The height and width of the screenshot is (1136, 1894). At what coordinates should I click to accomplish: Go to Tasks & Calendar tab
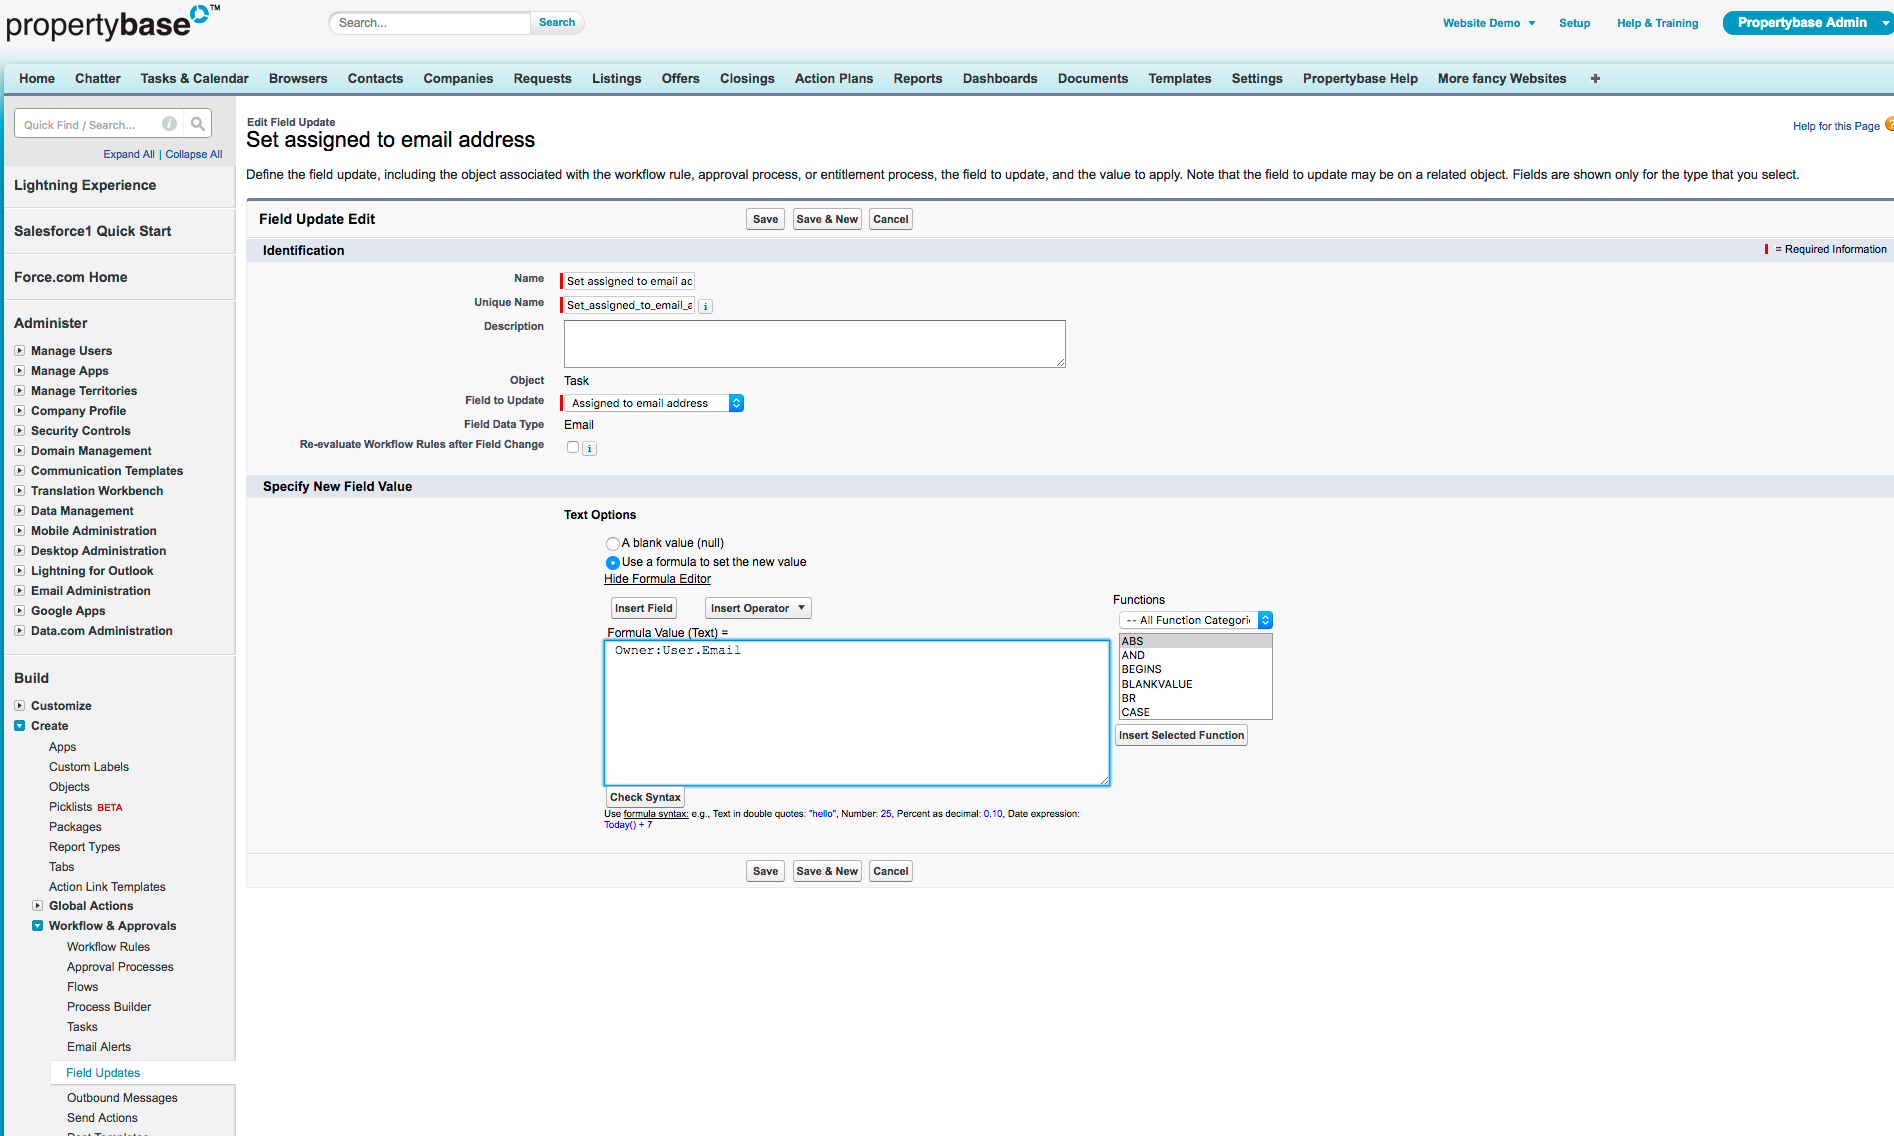click(x=194, y=78)
